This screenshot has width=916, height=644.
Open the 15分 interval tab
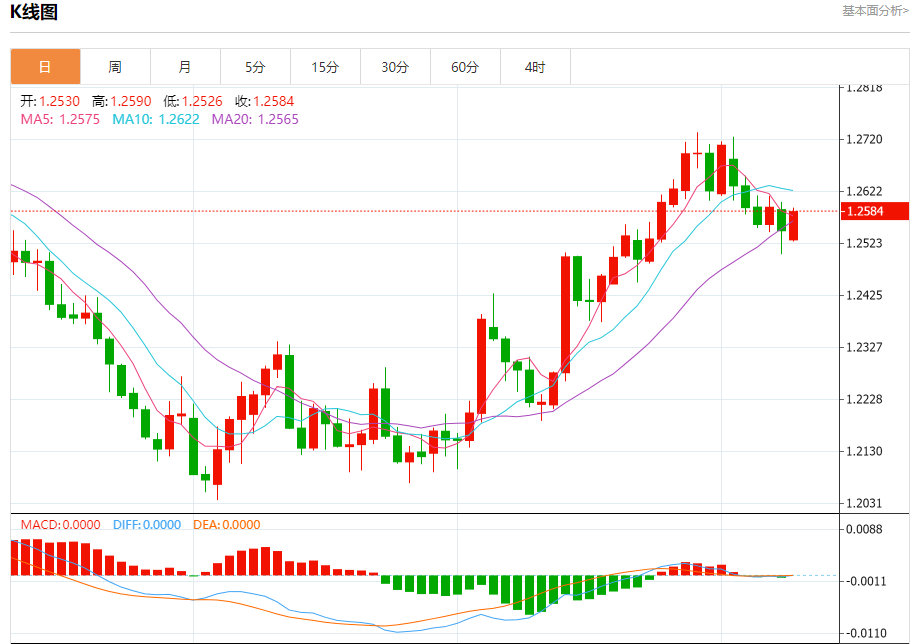click(x=325, y=67)
